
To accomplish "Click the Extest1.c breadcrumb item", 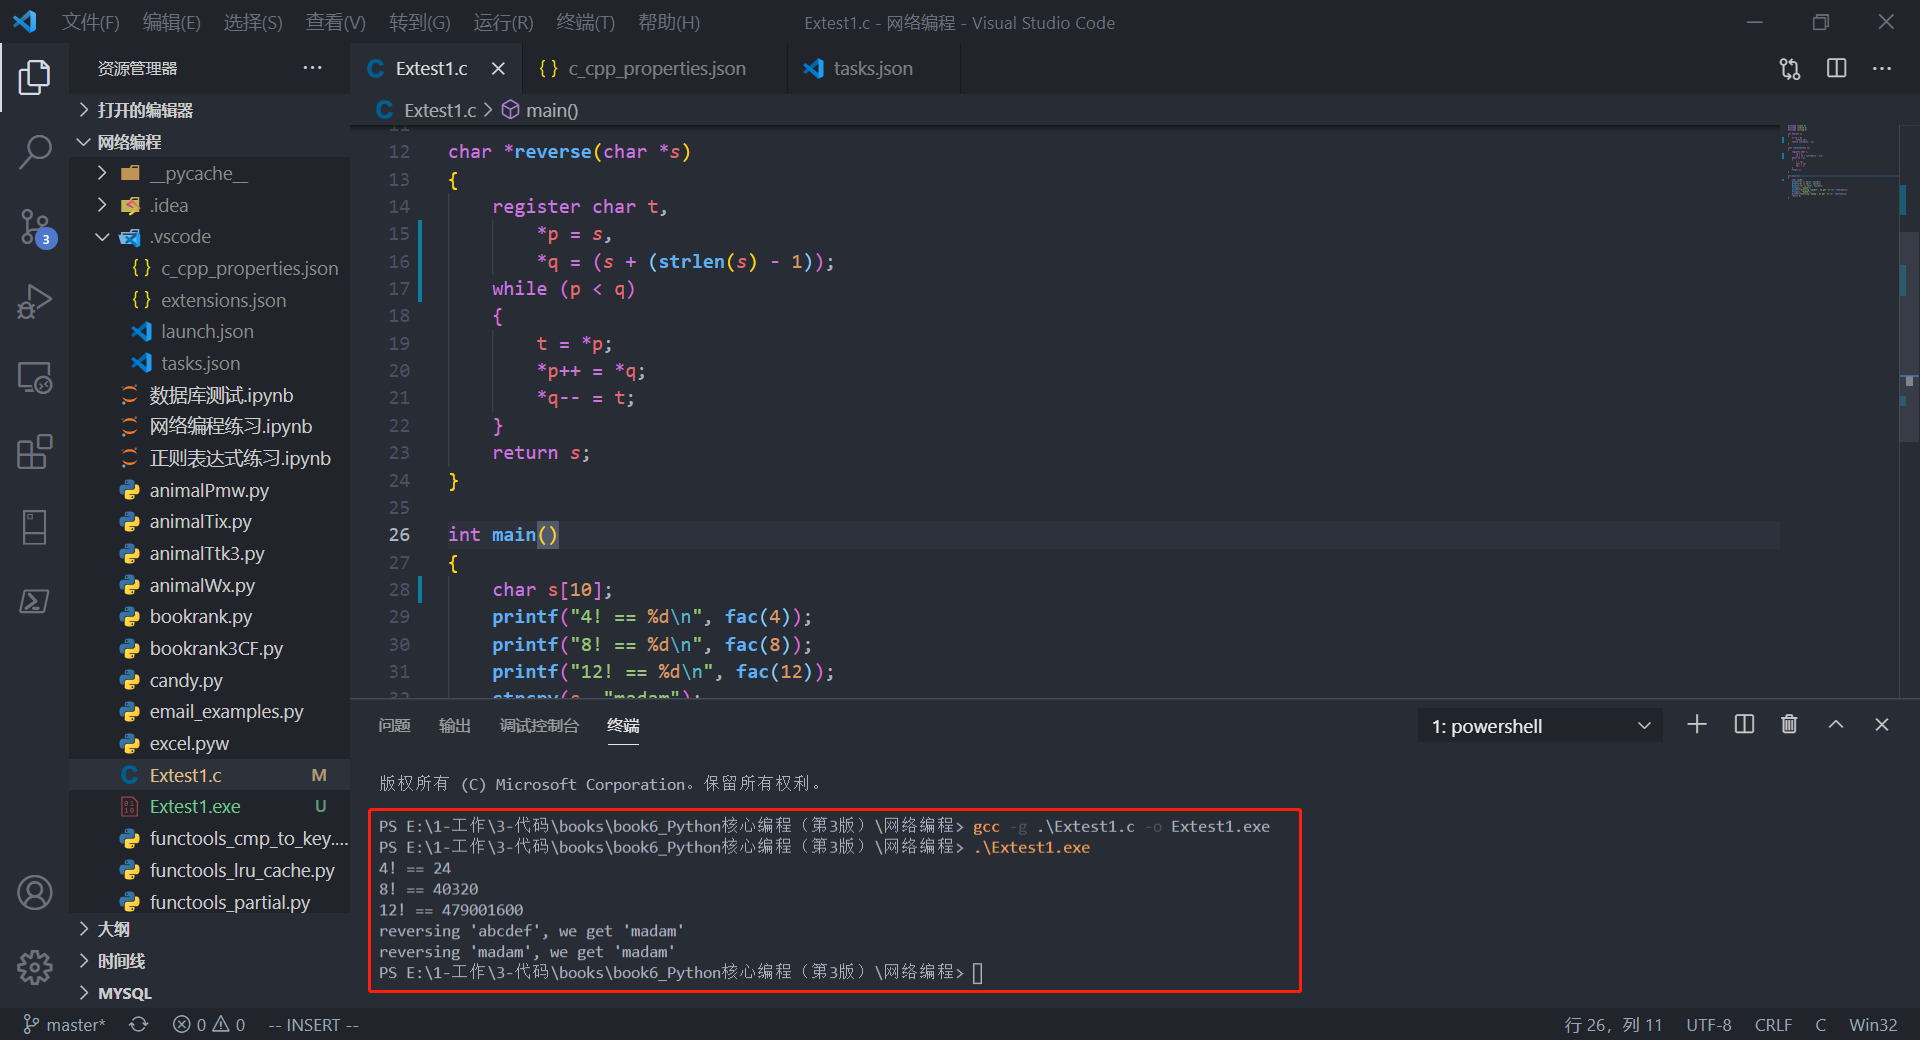I will pos(428,110).
